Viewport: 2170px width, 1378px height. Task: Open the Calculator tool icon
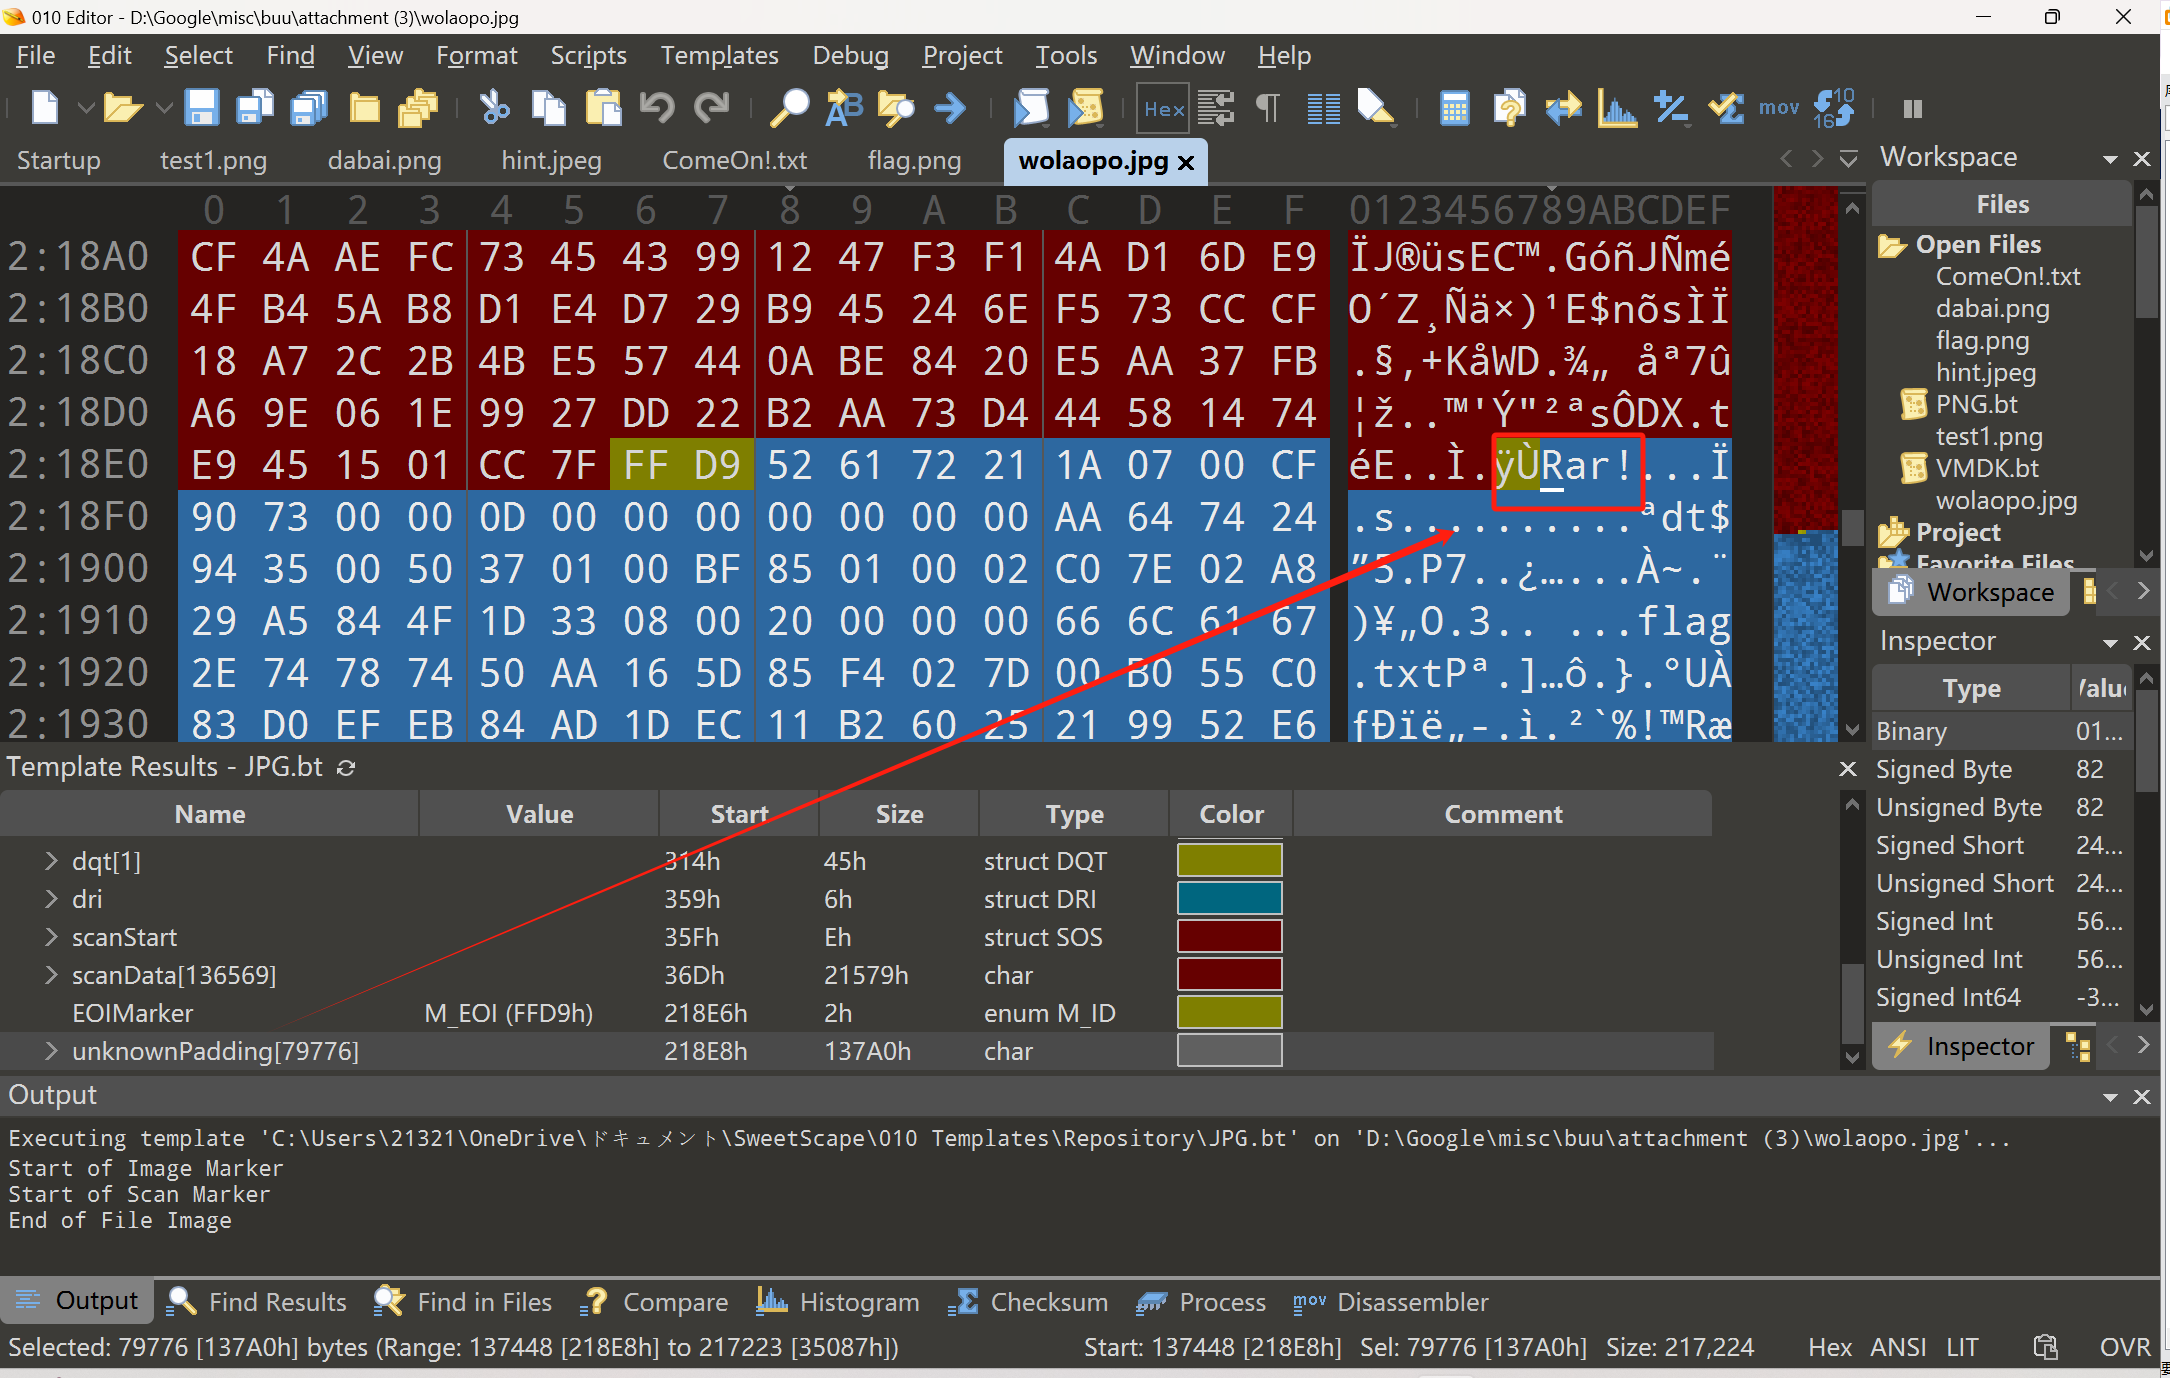pyautogui.click(x=1454, y=107)
